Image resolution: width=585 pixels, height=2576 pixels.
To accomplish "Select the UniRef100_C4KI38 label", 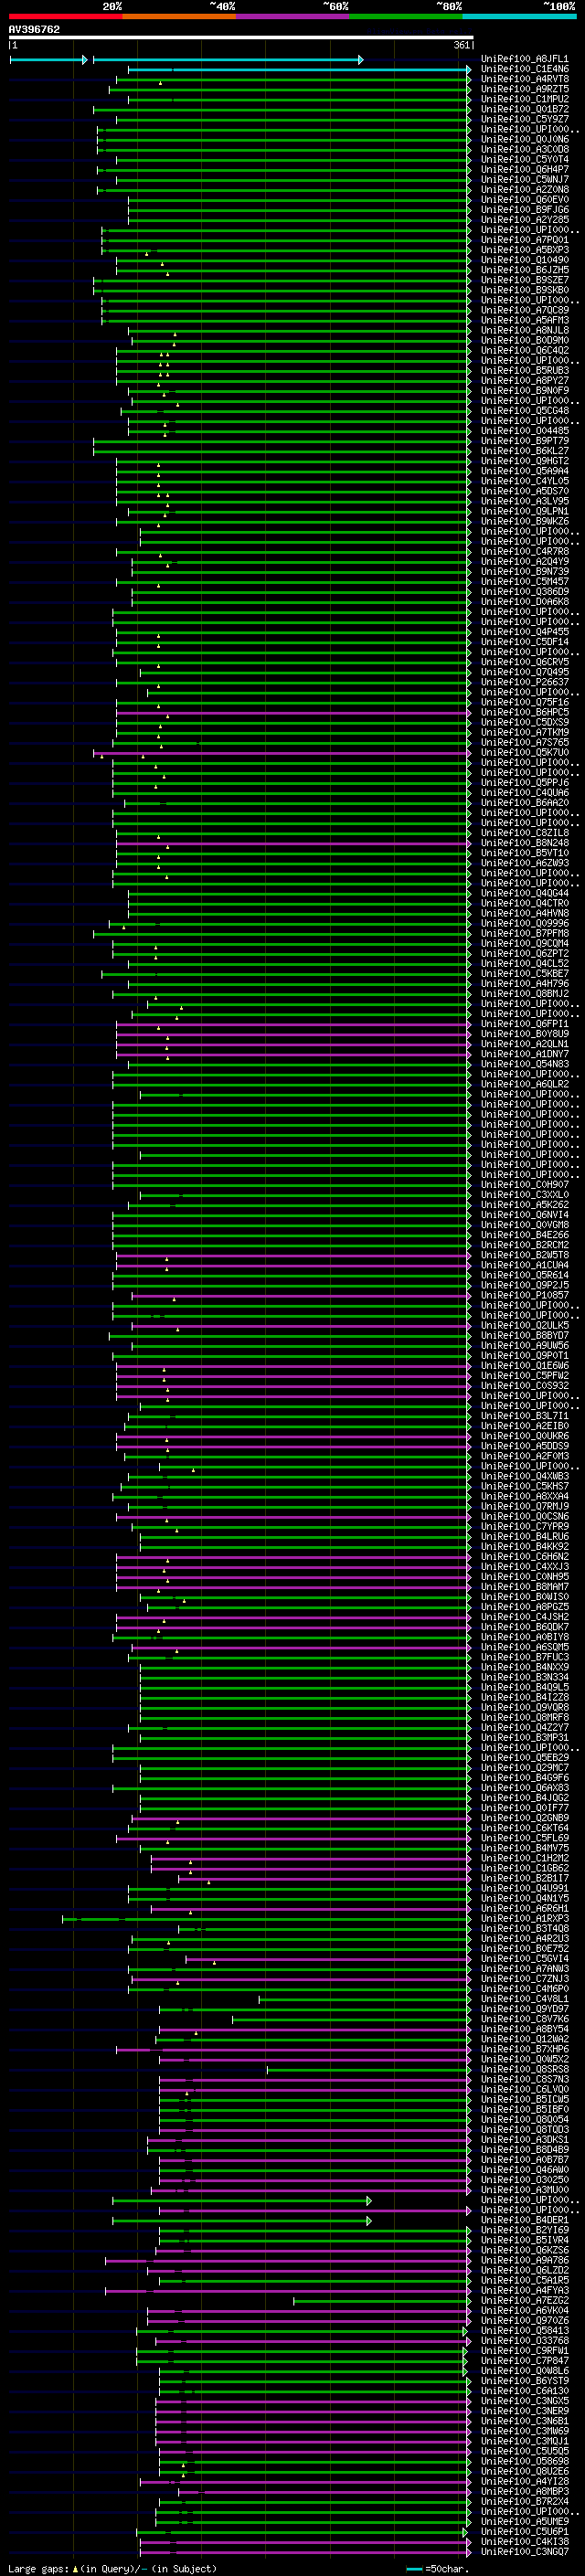I will click(525, 2542).
